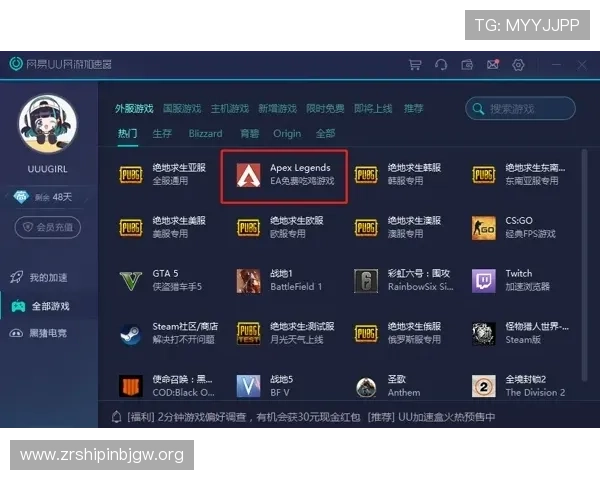Click the 经典FPS游戏 subtitle text
Image resolution: width=600 pixels, height=480 pixels.
coord(530,233)
